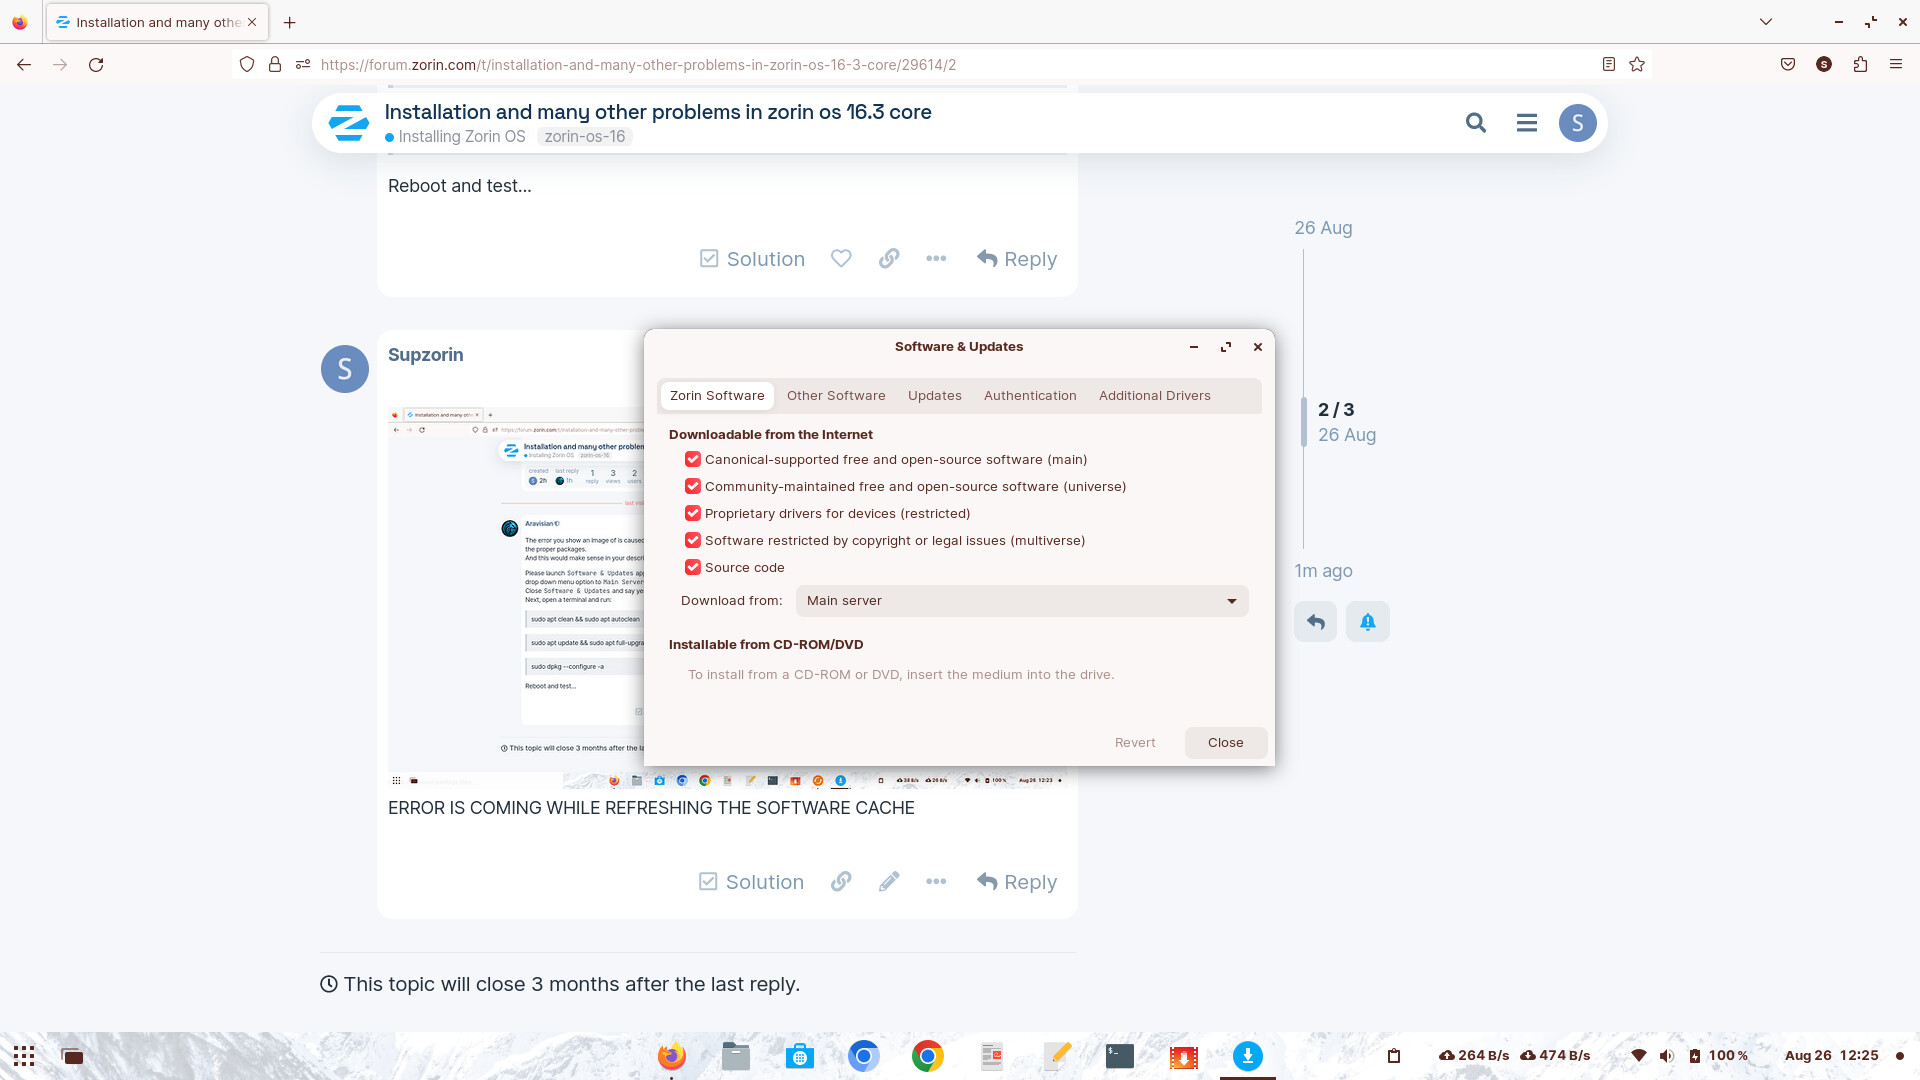
Task: Expand the list all tabs chevron
Action: pyautogui.click(x=1766, y=22)
